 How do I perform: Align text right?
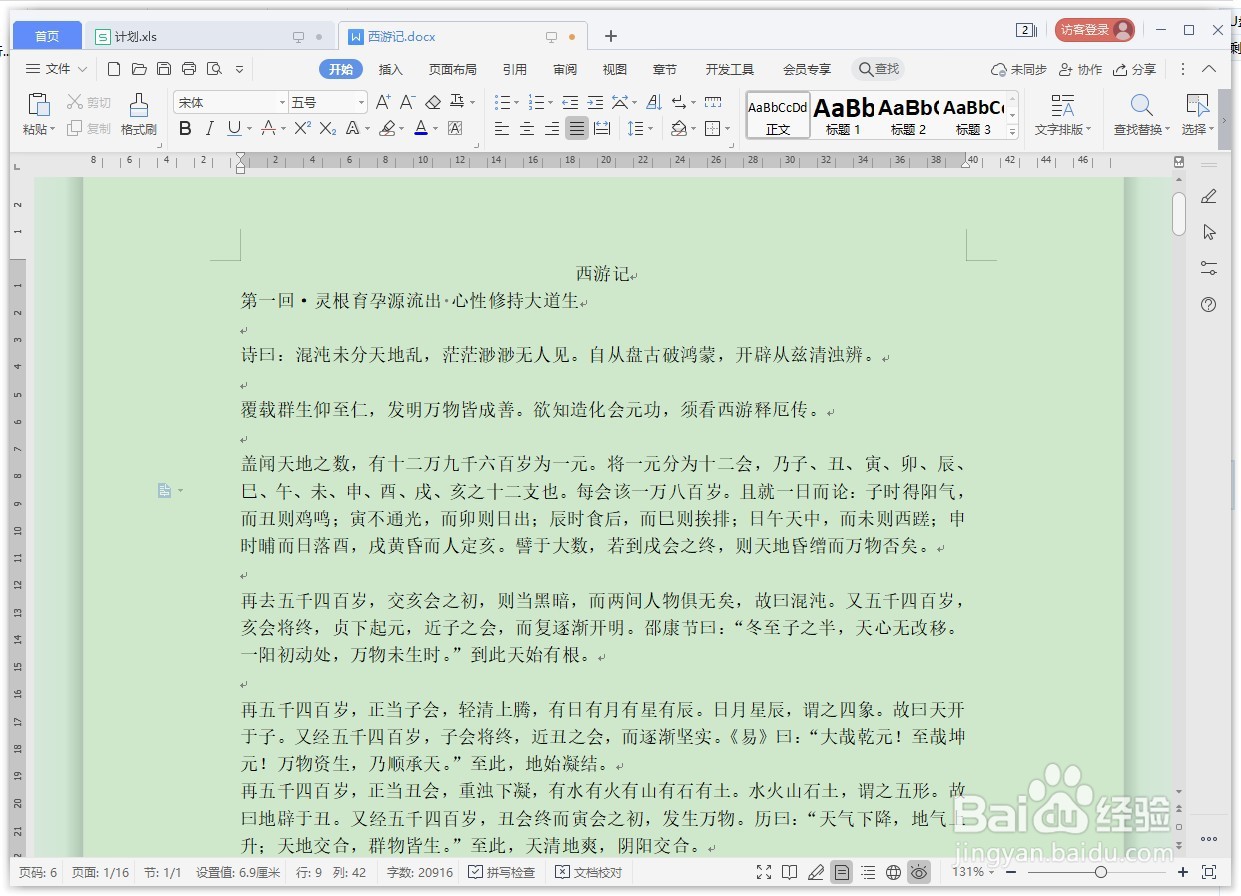(551, 128)
